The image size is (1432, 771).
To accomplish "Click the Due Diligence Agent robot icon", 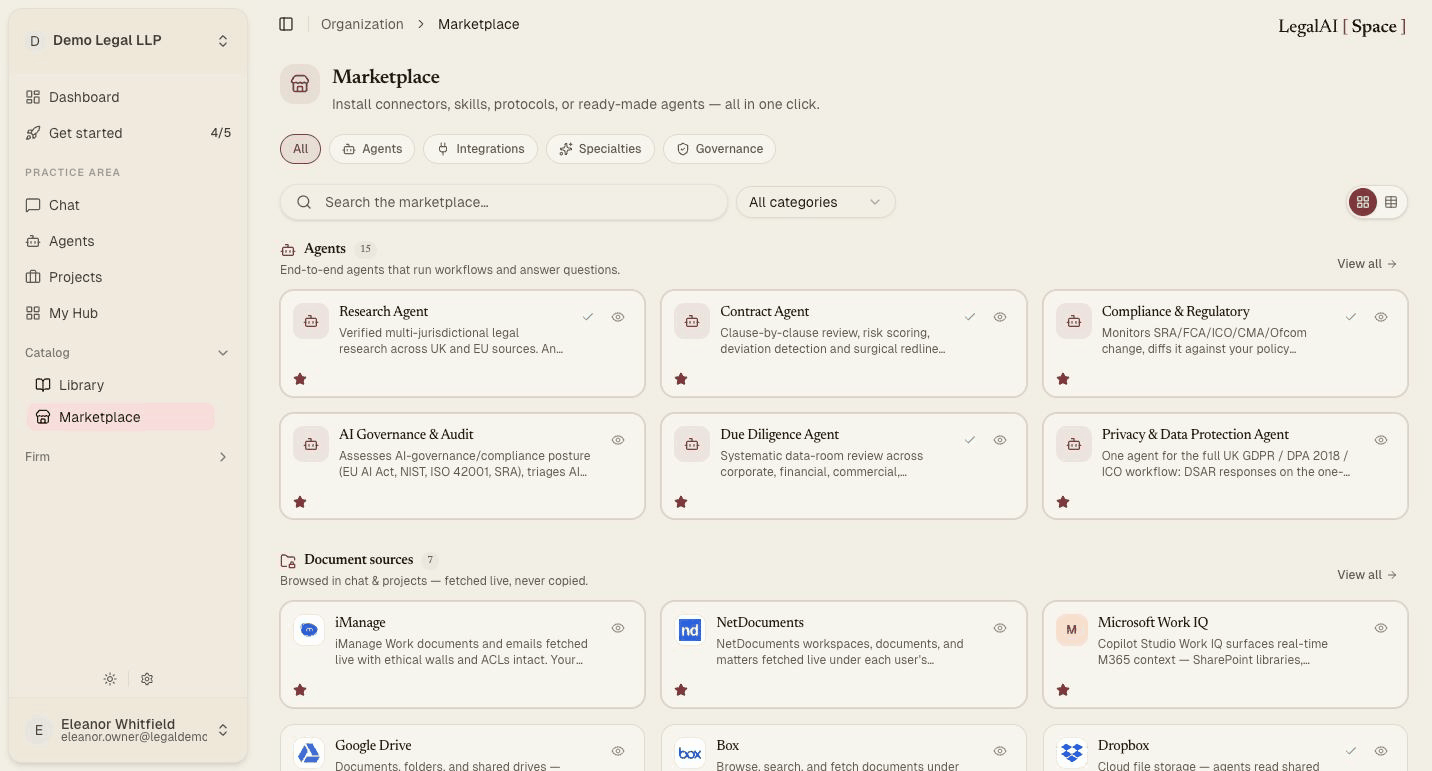I will pyautogui.click(x=692, y=445).
